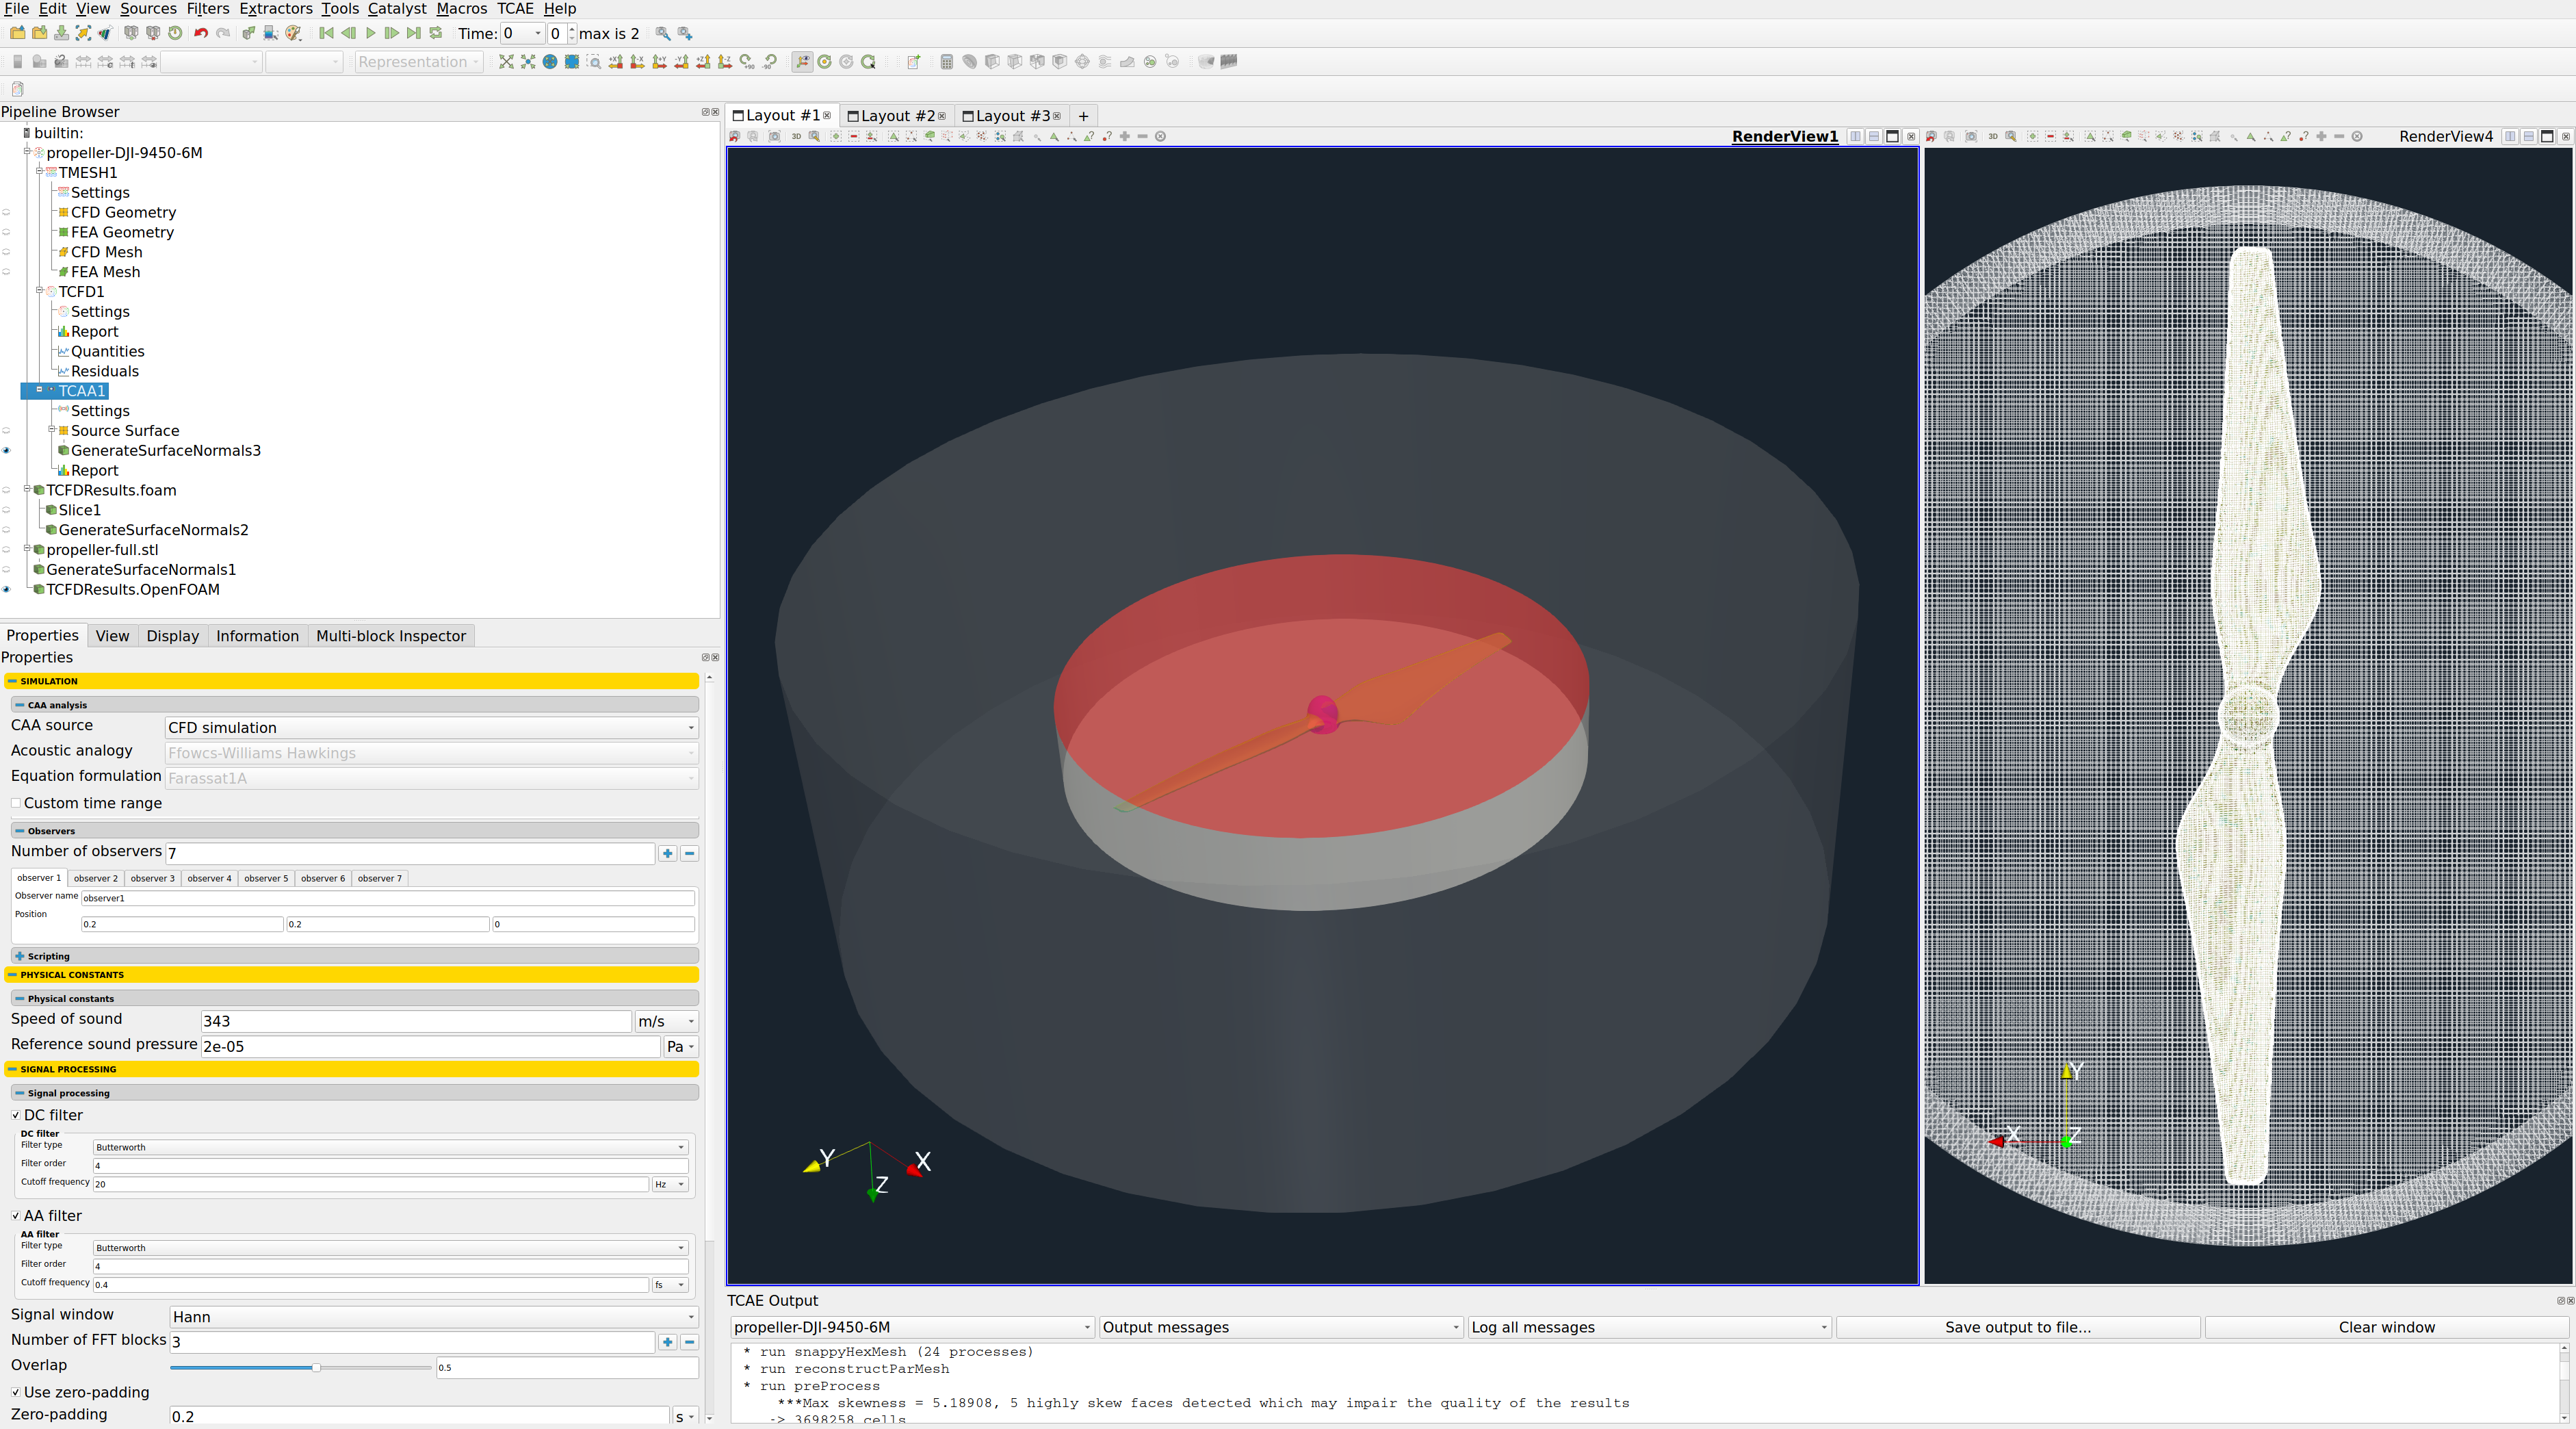2576x1429 pixels.
Task: Split RenderView1 horizontally
Action: click(1855, 137)
